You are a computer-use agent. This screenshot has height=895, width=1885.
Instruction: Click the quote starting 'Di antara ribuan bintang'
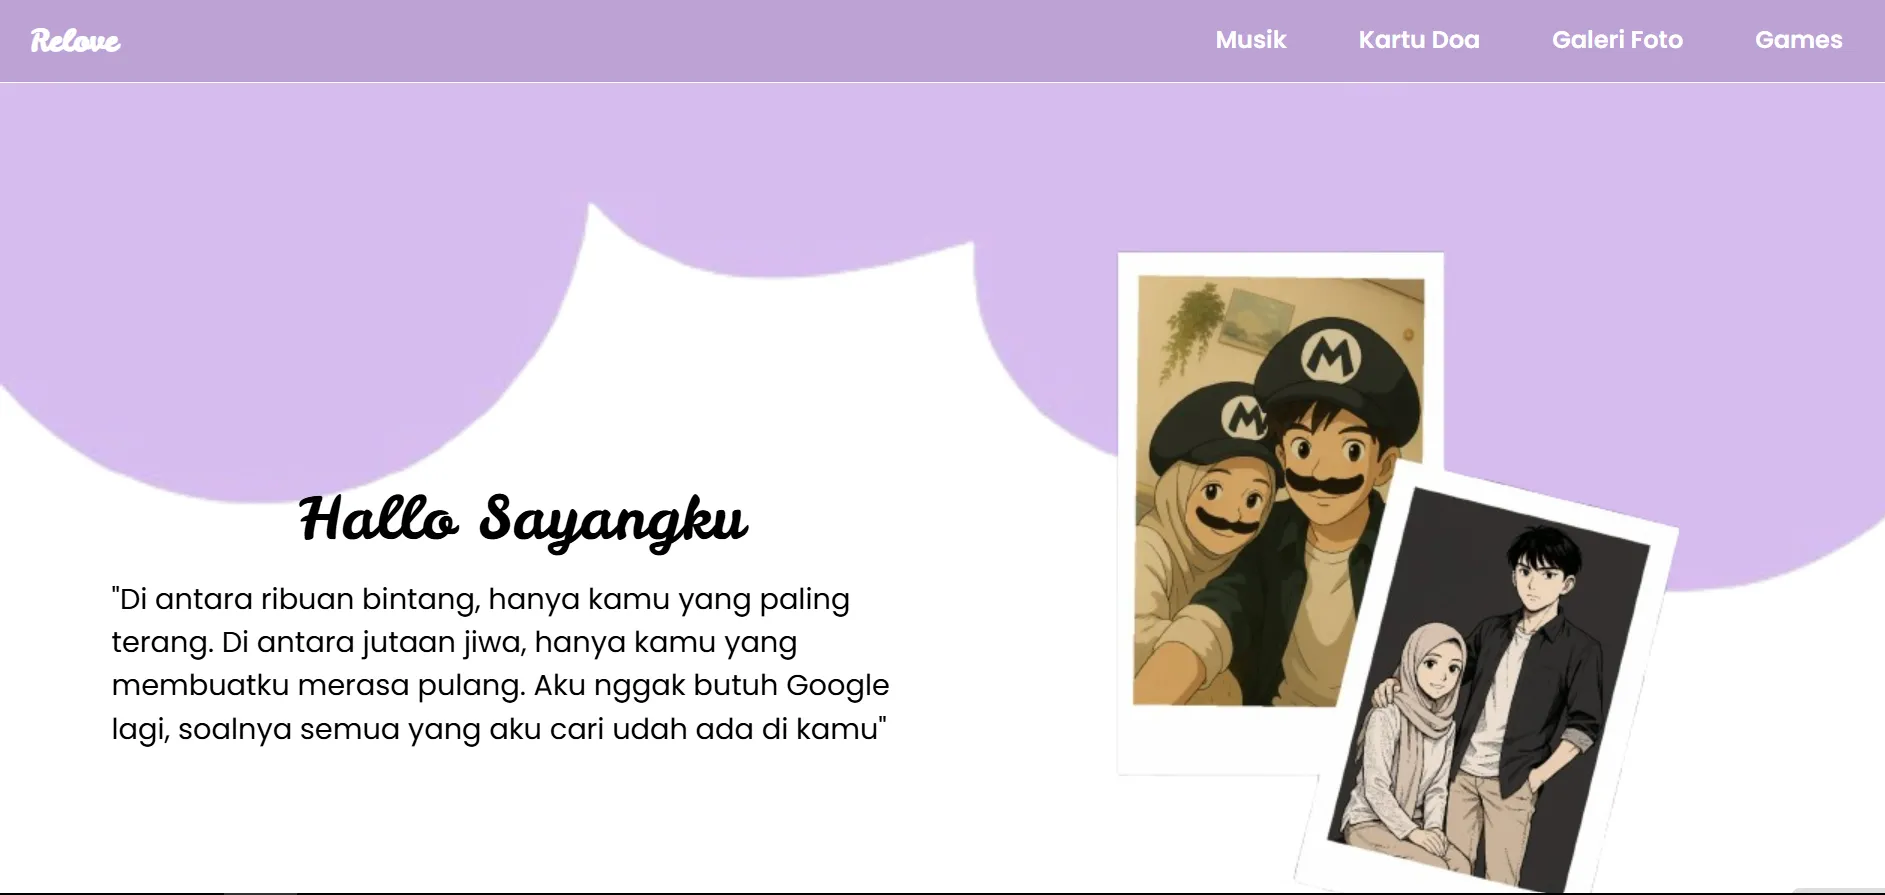[500, 664]
